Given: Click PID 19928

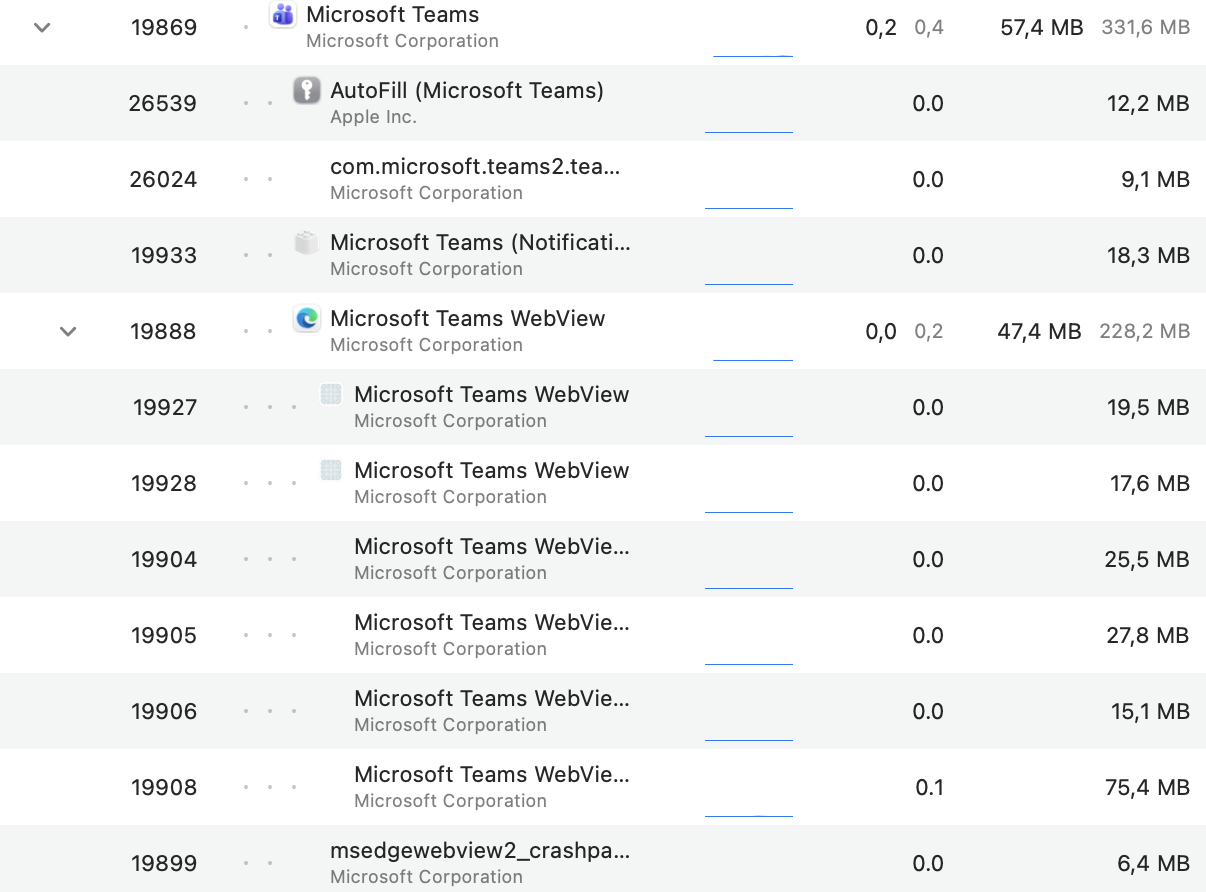Looking at the screenshot, I should click(x=164, y=483).
